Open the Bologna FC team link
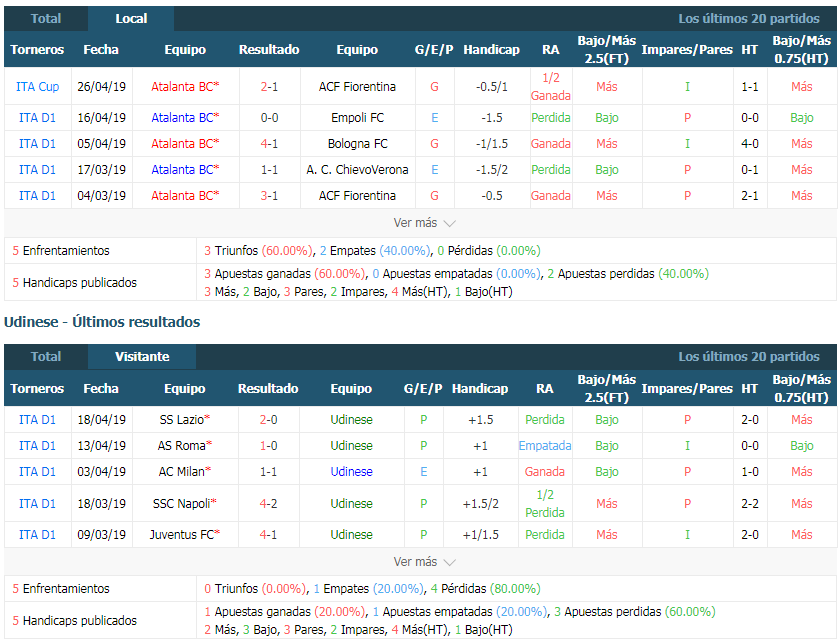839x640 pixels. pos(357,144)
